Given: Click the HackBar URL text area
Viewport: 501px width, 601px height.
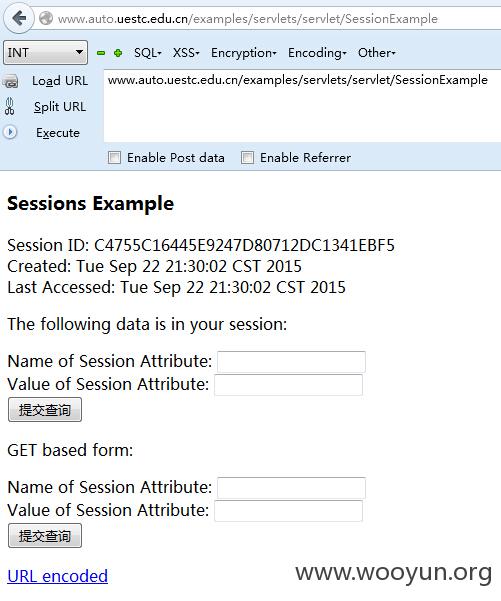Looking at the screenshot, I should (302, 106).
